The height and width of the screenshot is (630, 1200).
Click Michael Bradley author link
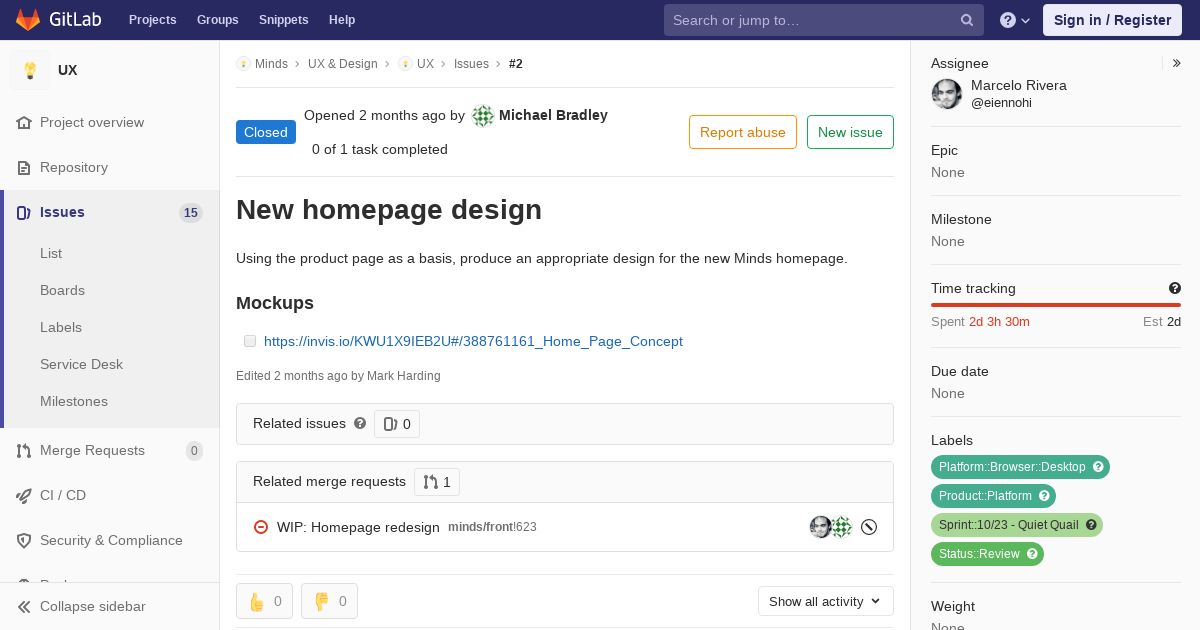pos(553,115)
